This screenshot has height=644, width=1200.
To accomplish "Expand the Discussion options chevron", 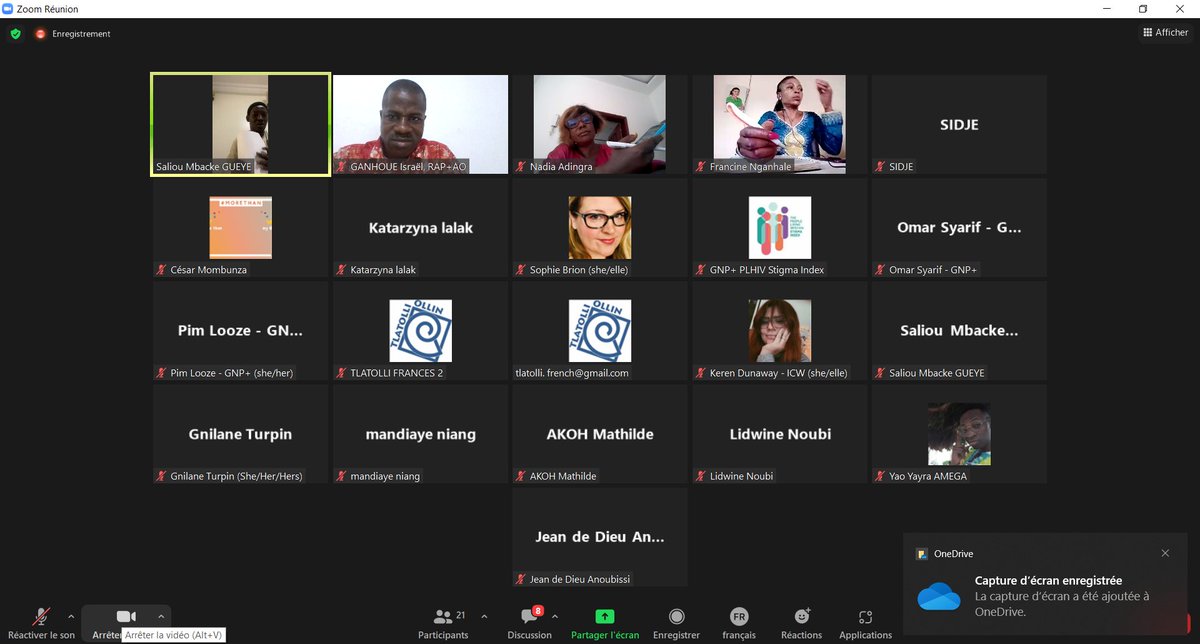I will coord(555,616).
